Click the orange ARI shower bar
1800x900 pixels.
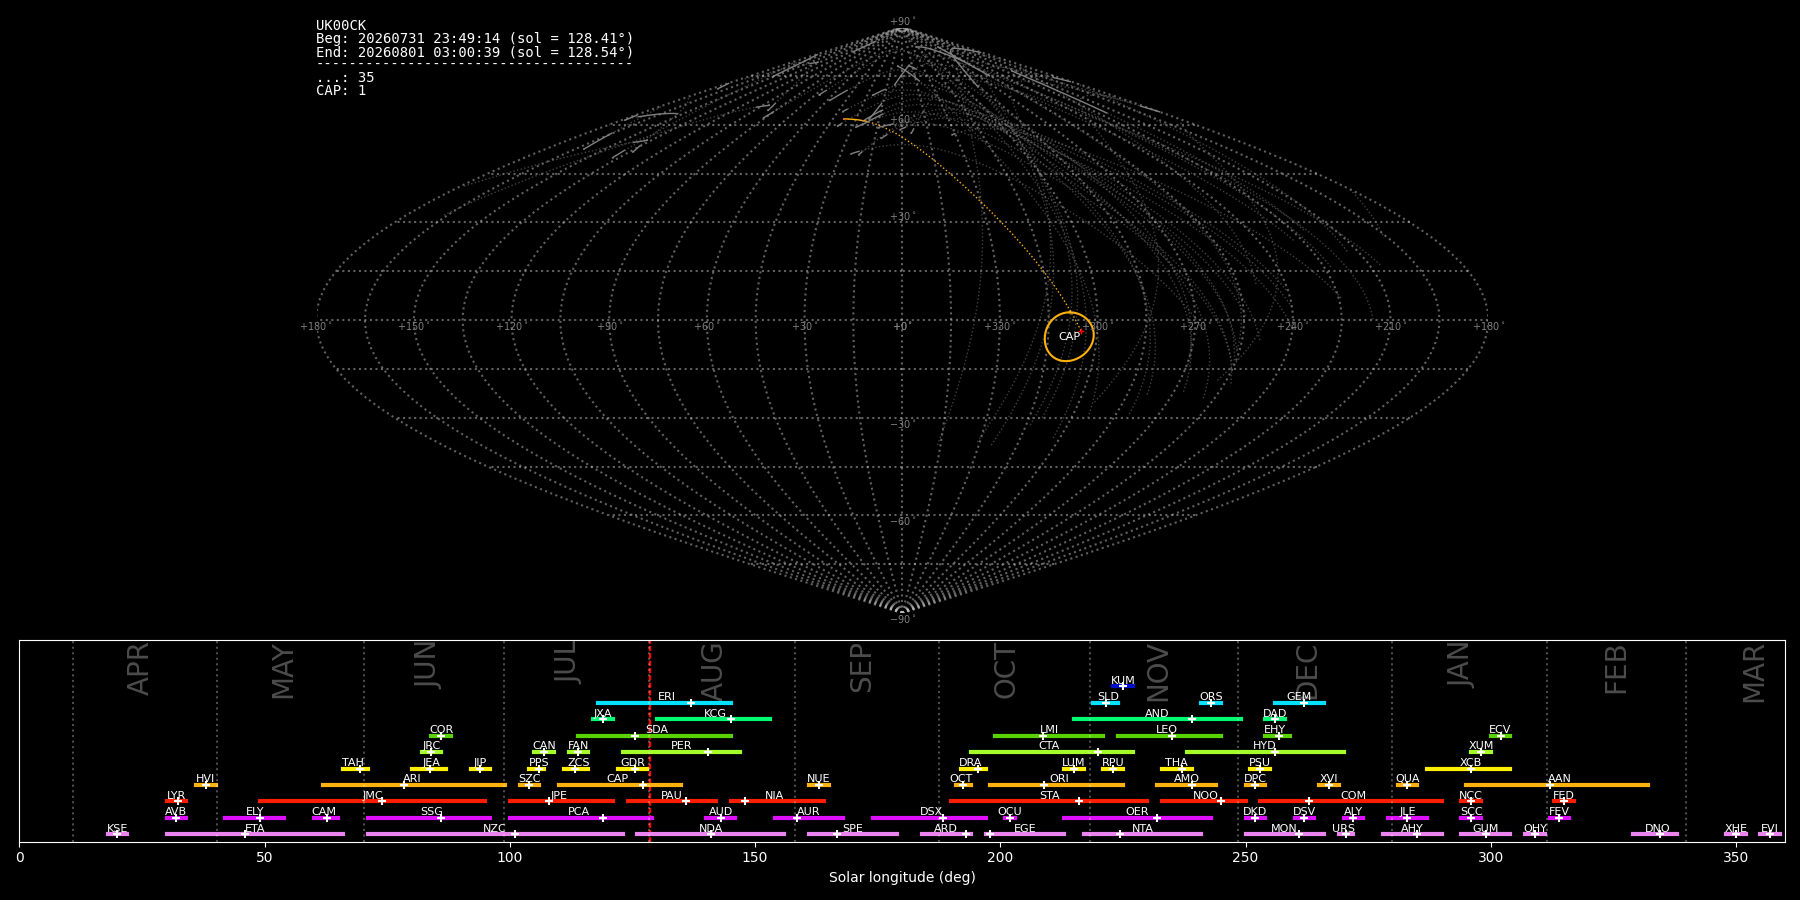tap(414, 785)
